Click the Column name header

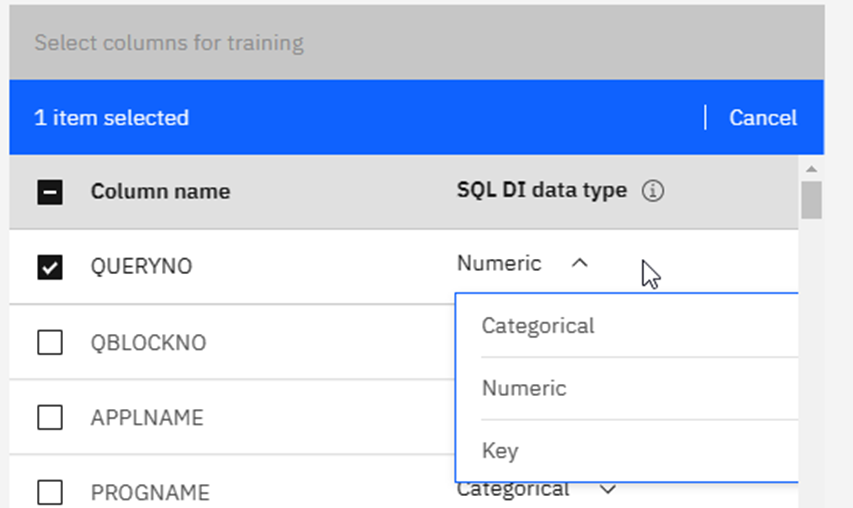click(x=160, y=191)
